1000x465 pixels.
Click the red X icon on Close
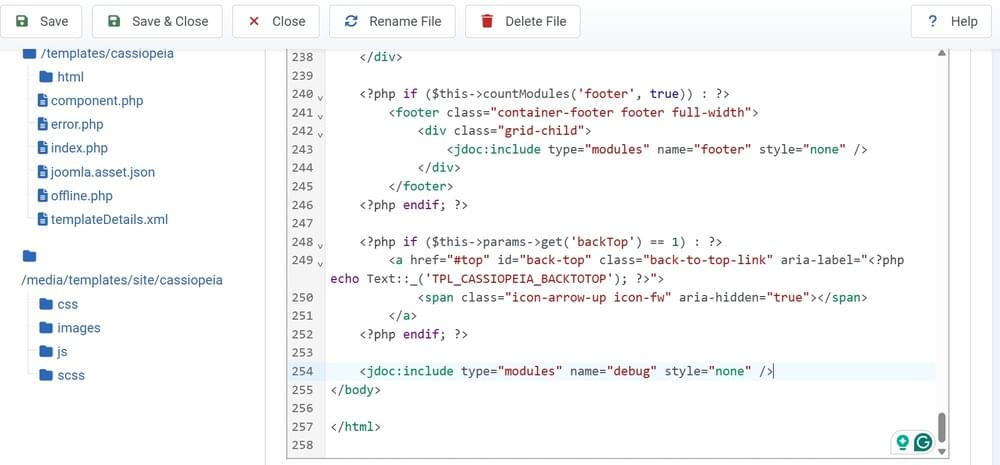[x=254, y=22]
